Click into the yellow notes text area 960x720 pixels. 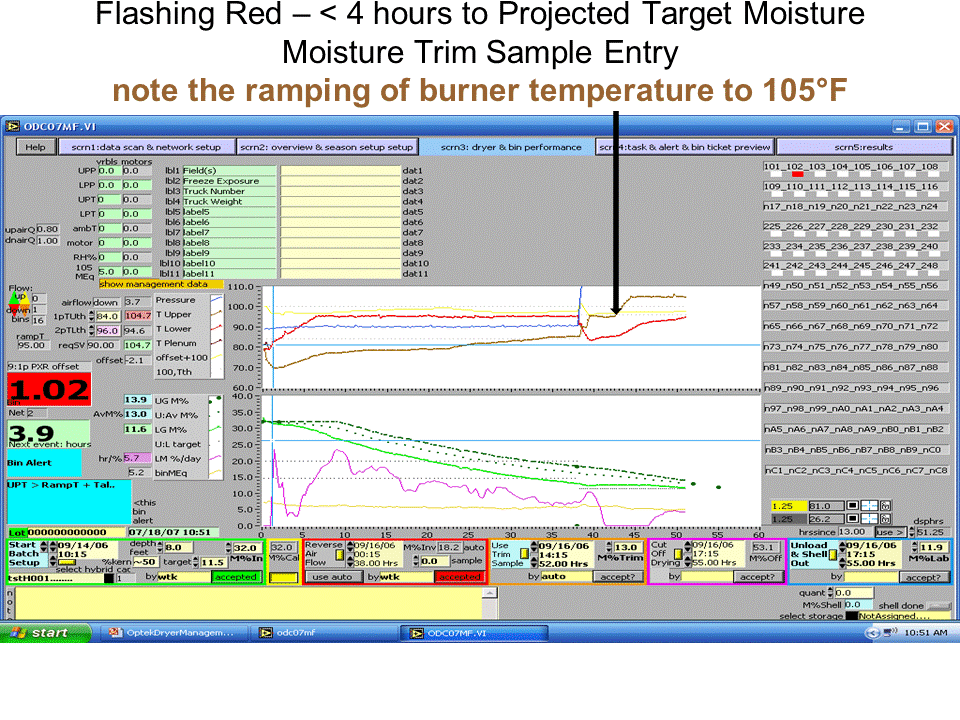click(x=248, y=604)
